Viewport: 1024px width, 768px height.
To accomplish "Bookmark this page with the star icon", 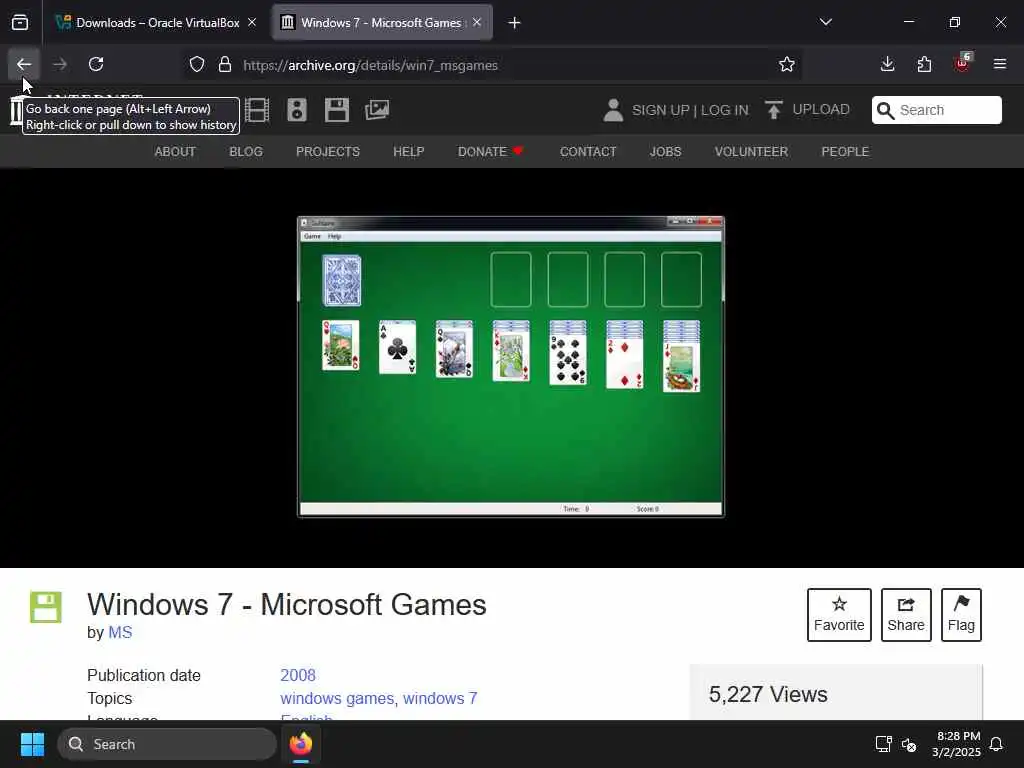I will tap(786, 65).
